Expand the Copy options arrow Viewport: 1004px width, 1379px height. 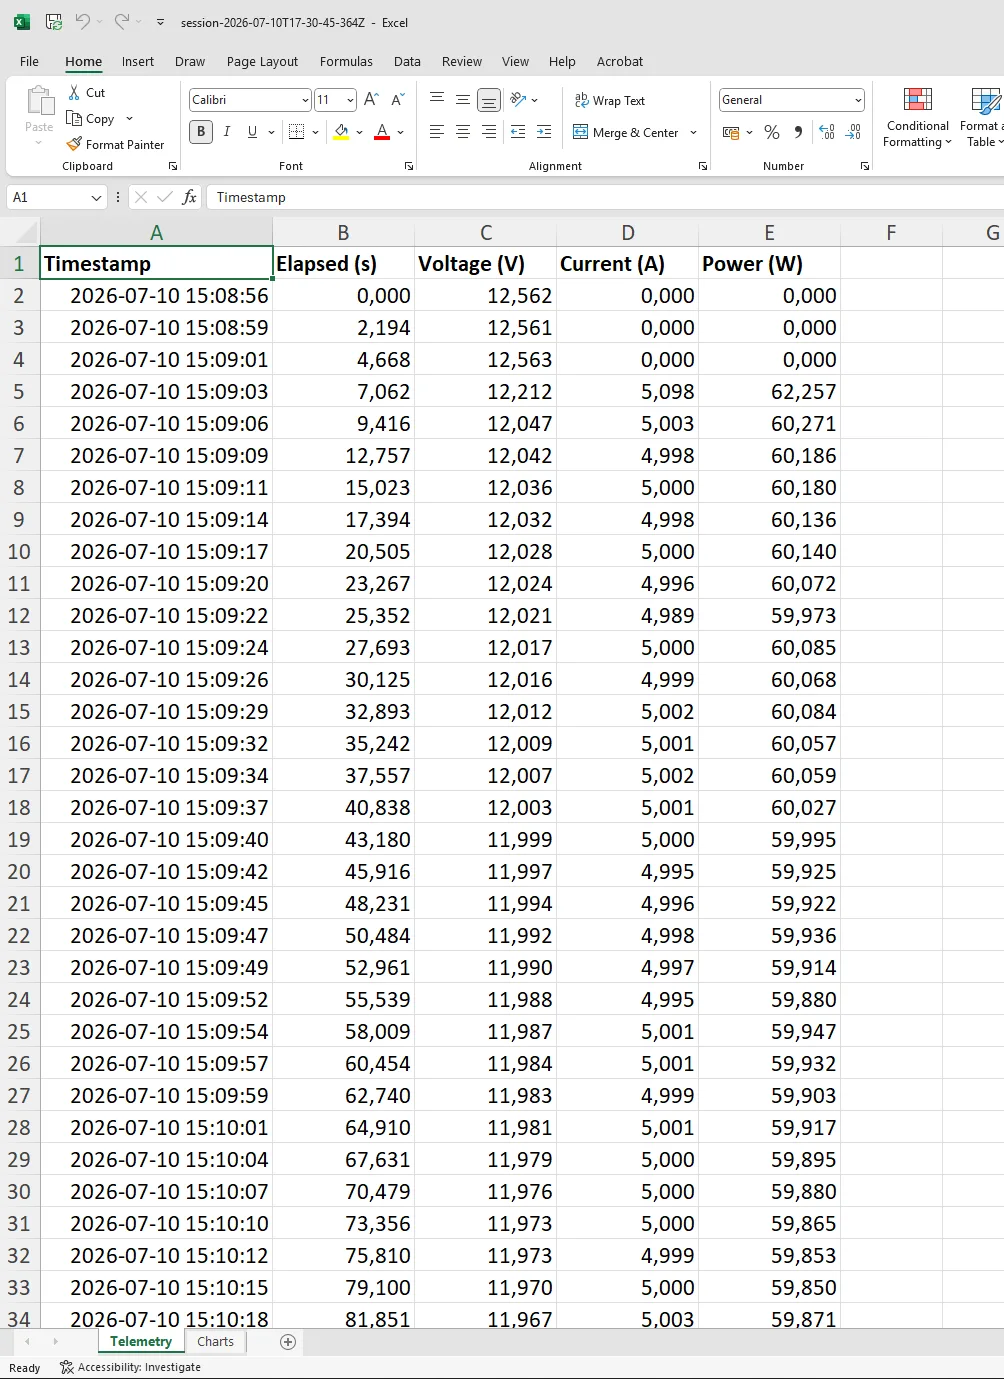point(129,118)
